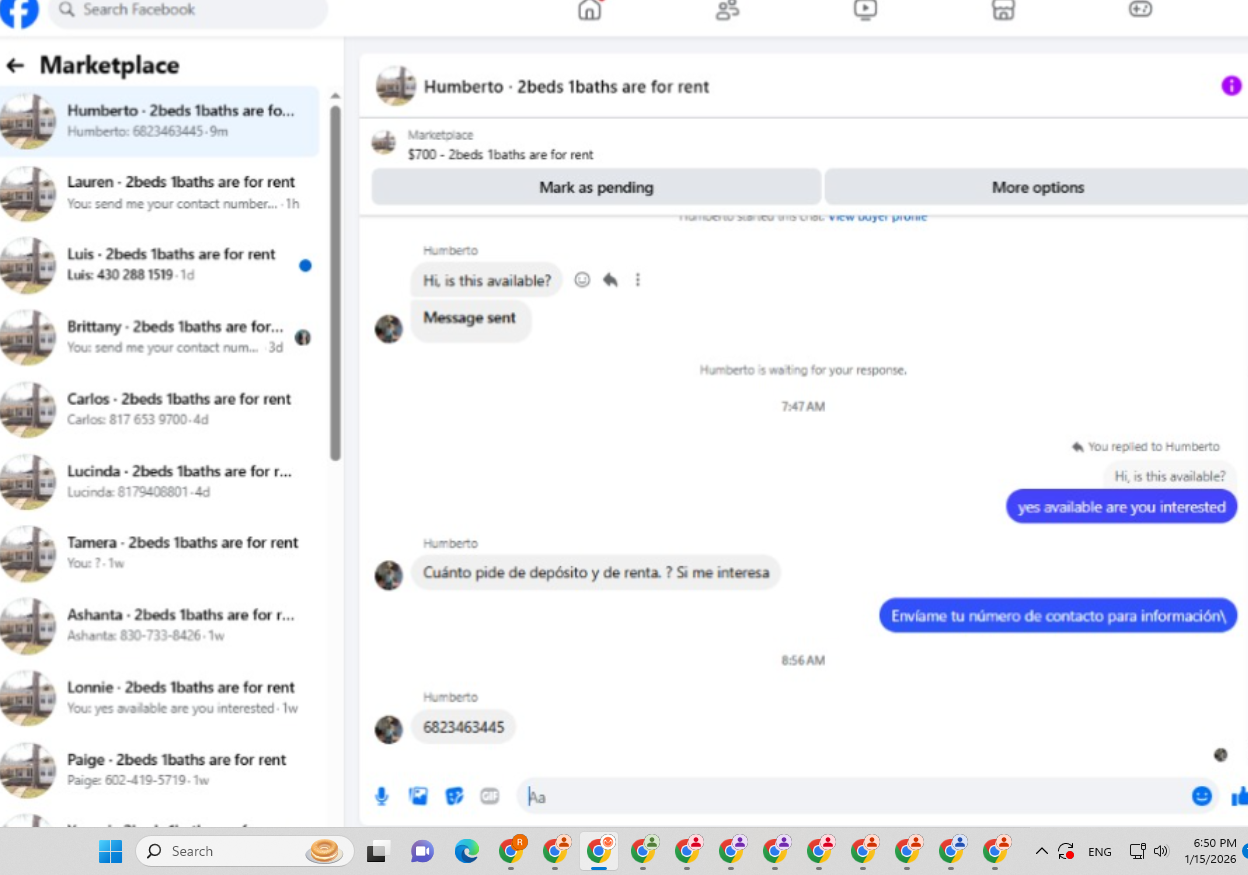The width and height of the screenshot is (1248, 875).
Task: Click the $700 listing title text
Action: click(x=501, y=155)
